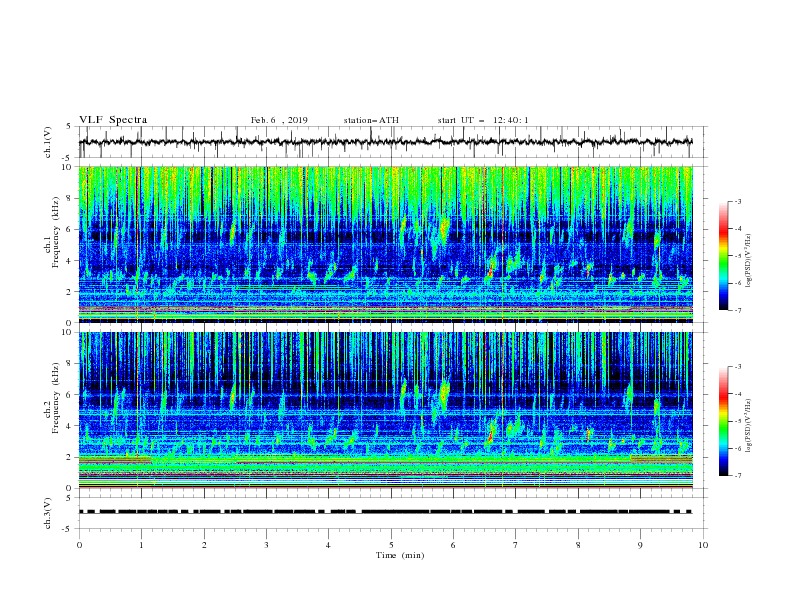Click the ch.2 spectrogram color scale bar
The height and width of the screenshot is (612, 792).
724,421
